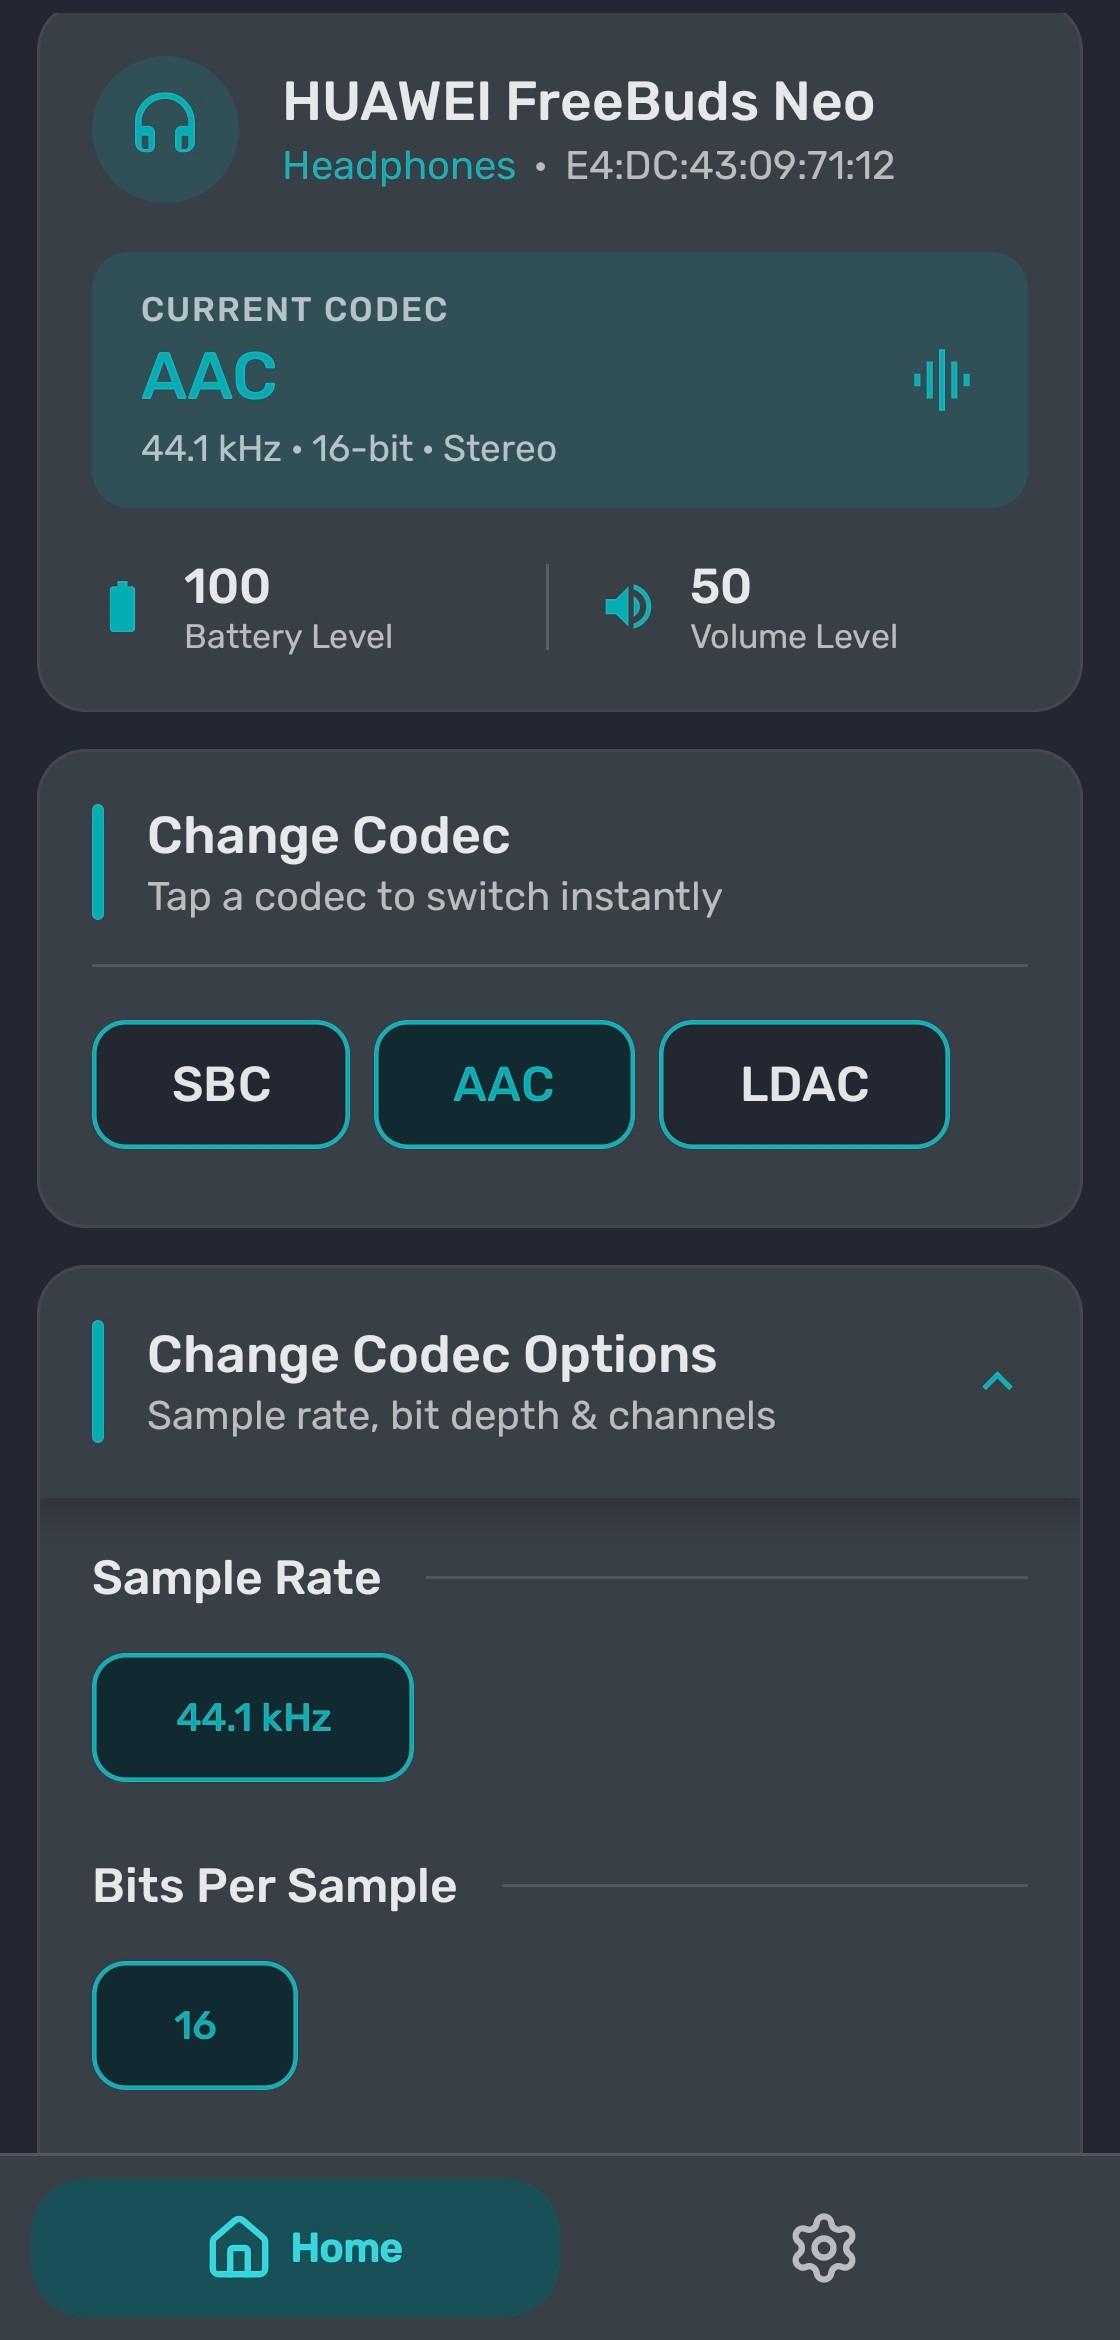Tap the HUAWEI FreeBuds Neo device name

(579, 101)
